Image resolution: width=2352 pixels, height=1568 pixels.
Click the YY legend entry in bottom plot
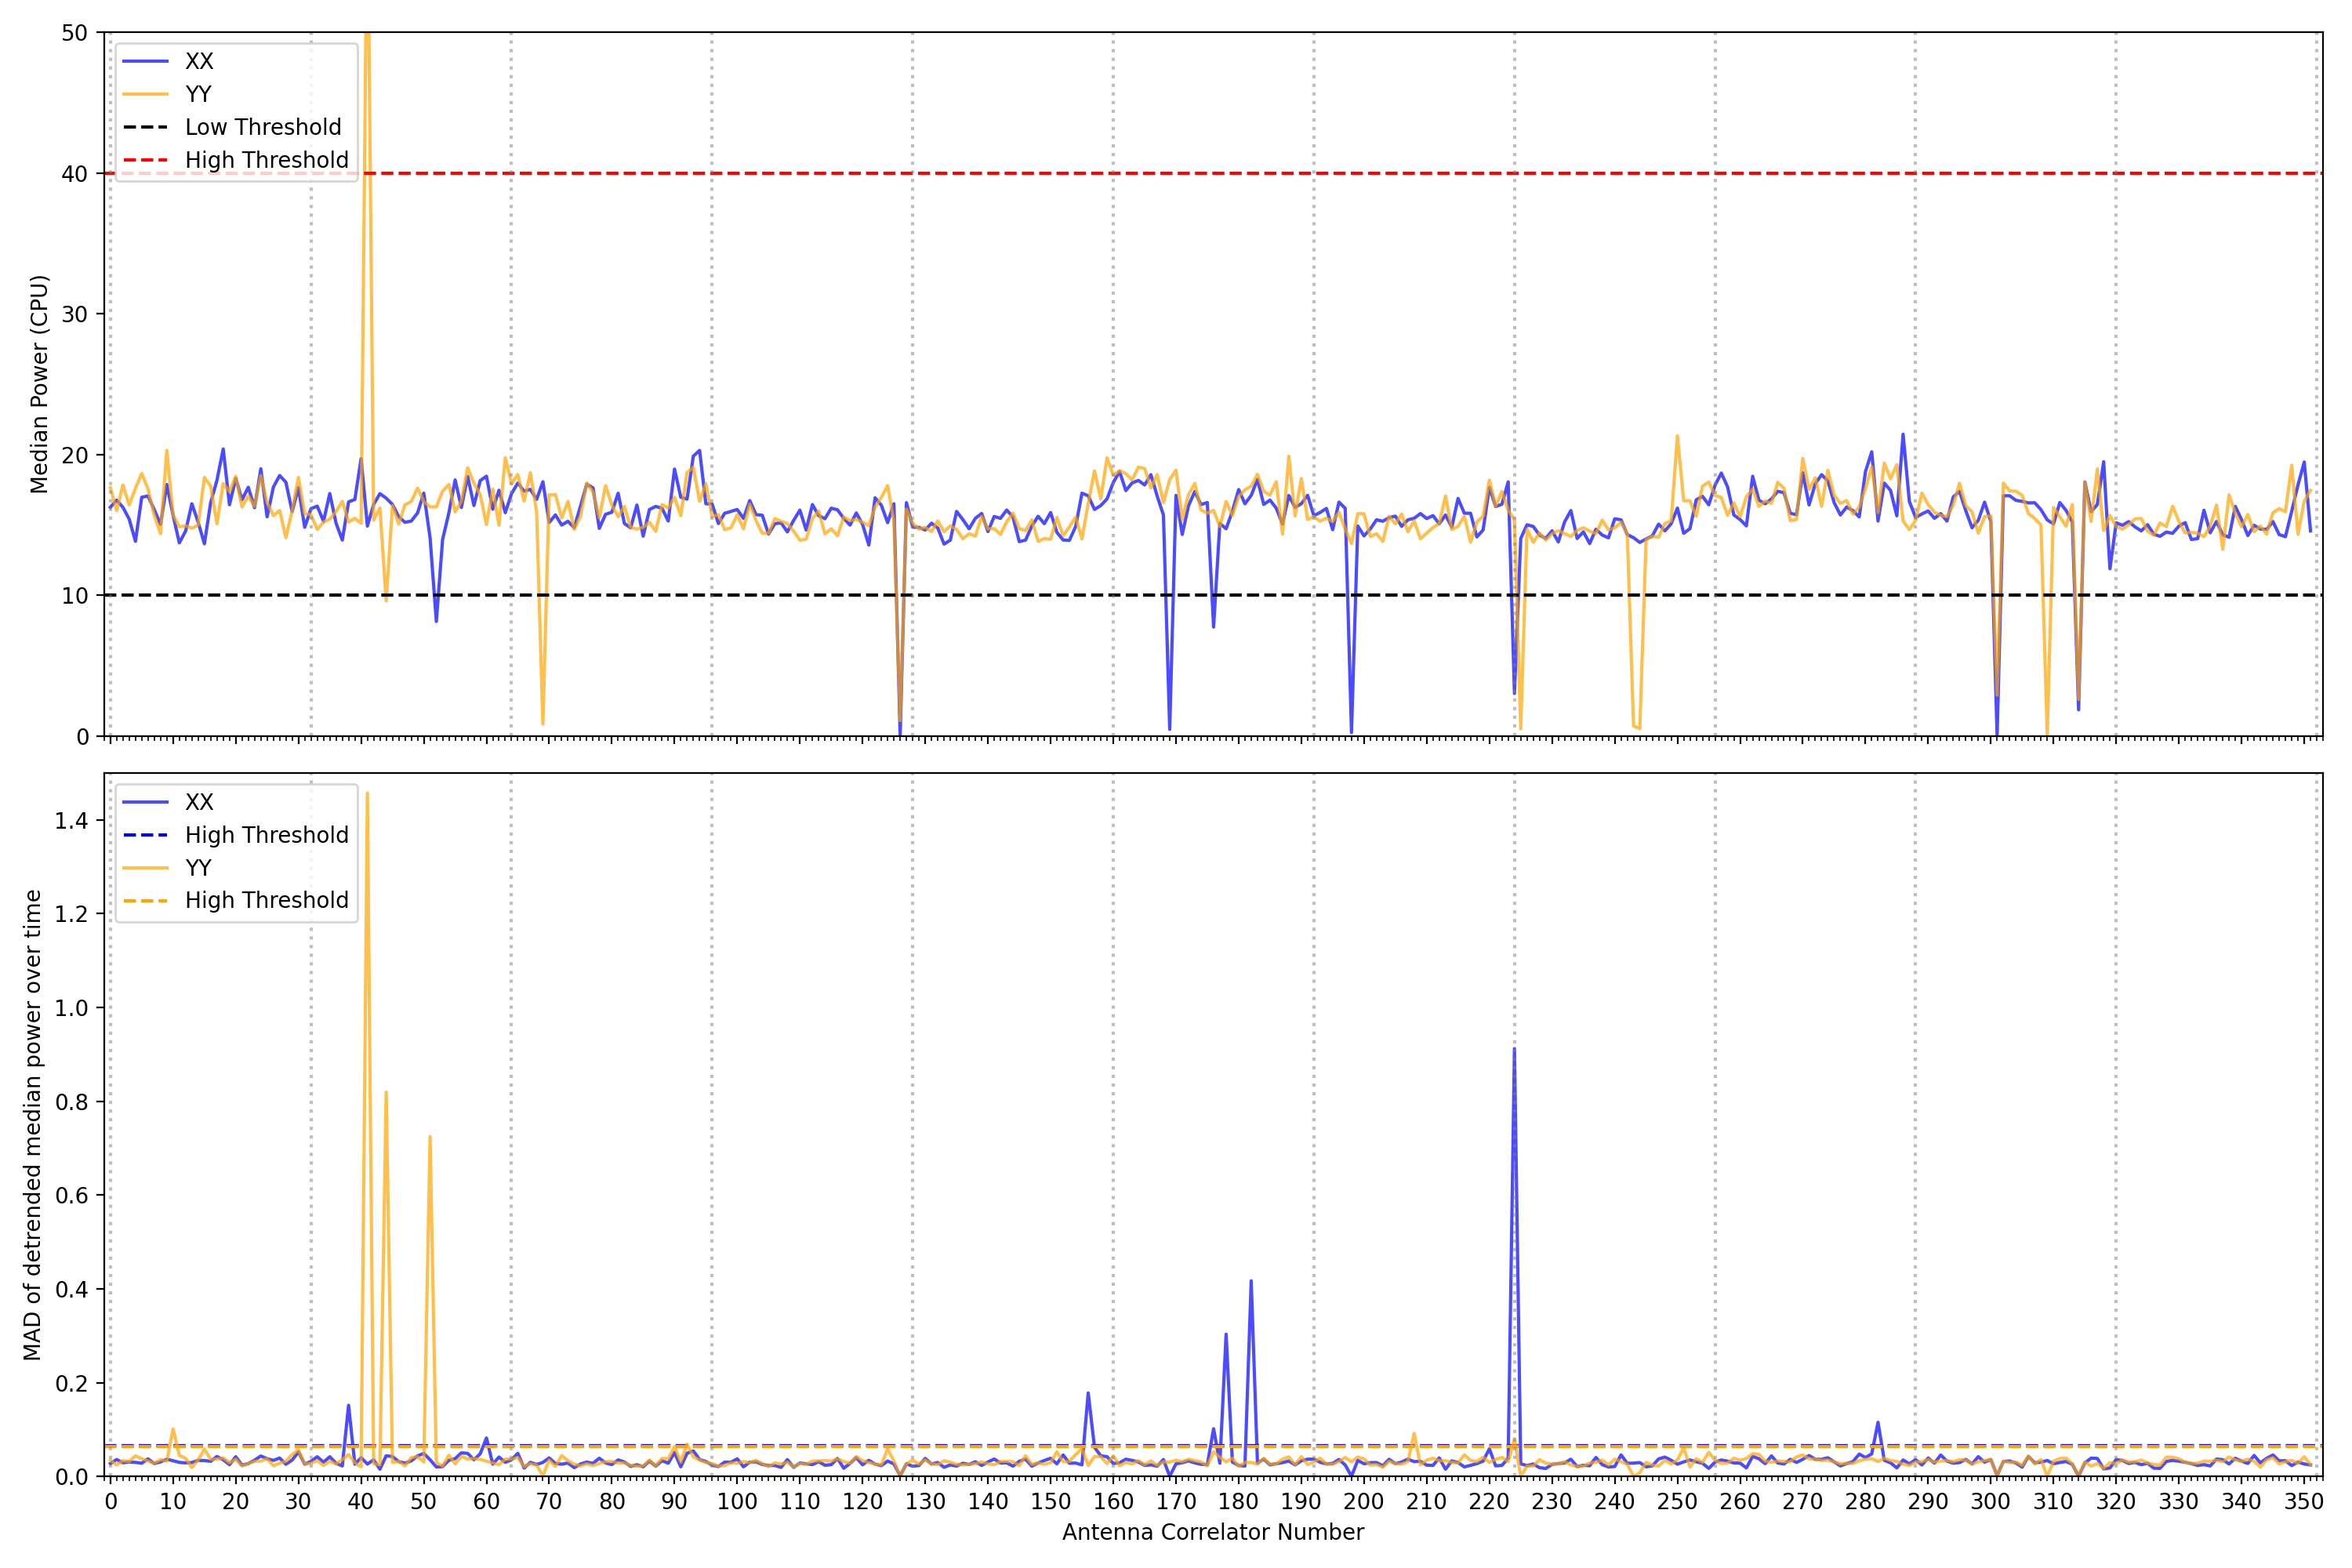(x=198, y=868)
